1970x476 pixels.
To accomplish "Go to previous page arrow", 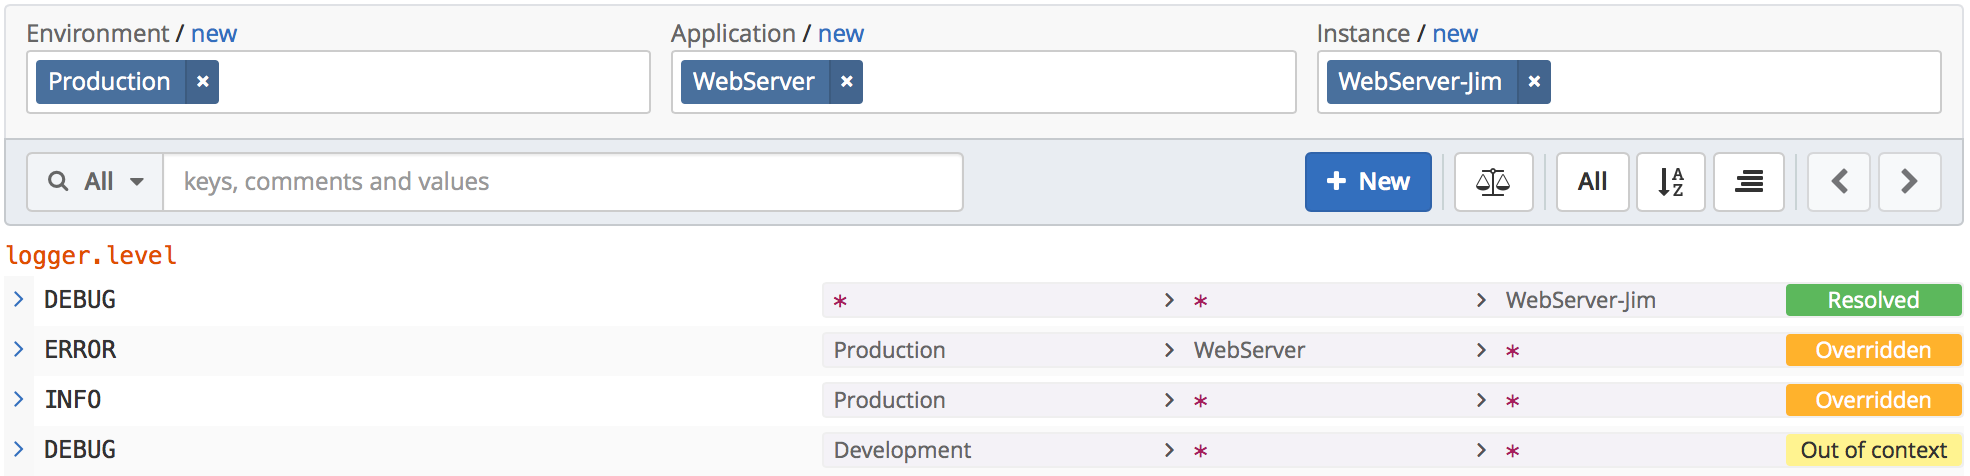I will (1839, 182).
